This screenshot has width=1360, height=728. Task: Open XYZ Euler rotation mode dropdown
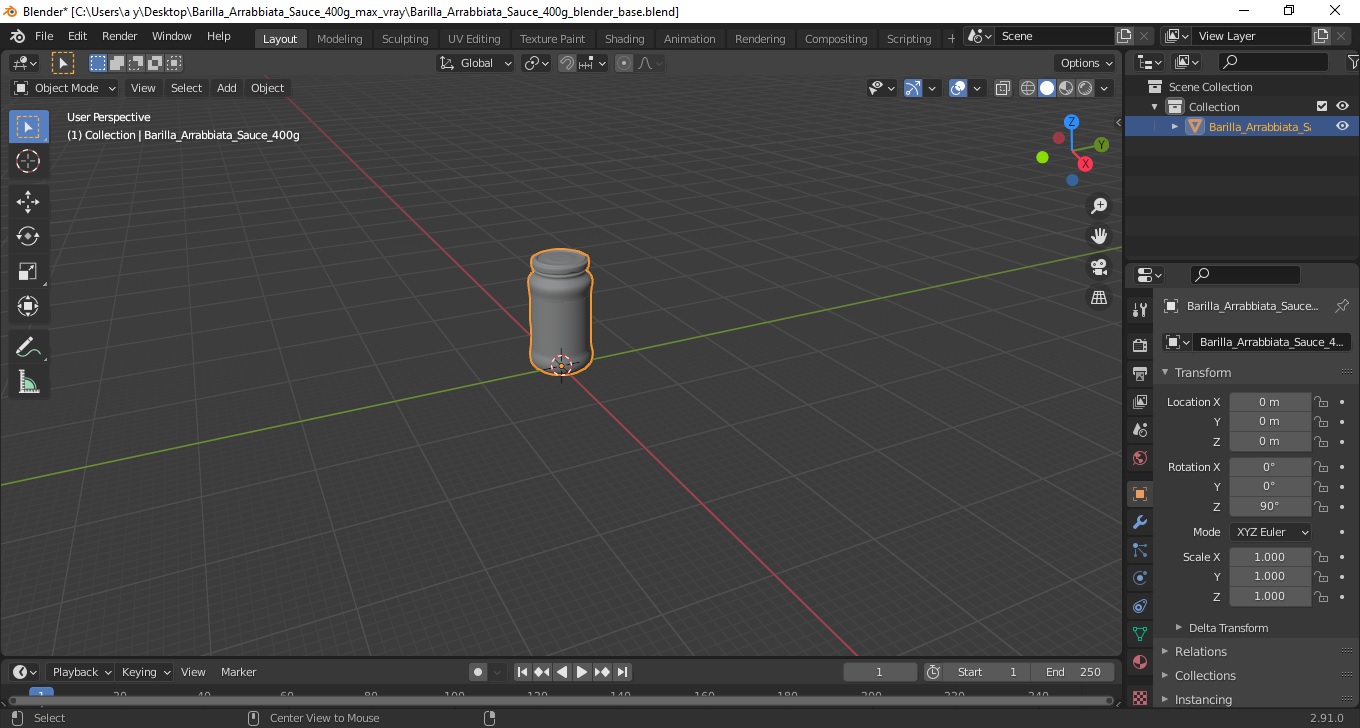point(1271,532)
